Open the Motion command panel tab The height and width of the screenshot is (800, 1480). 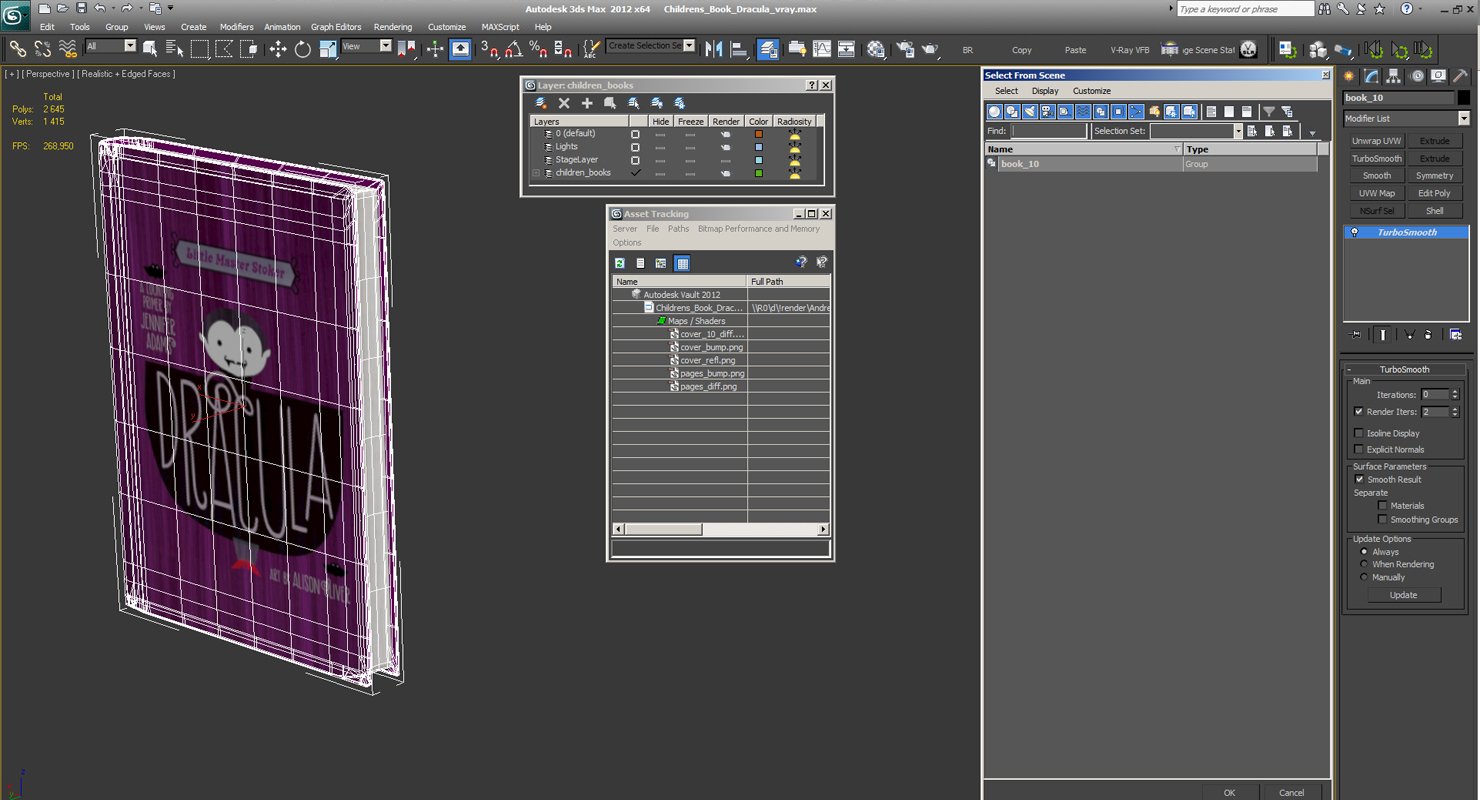1416,76
